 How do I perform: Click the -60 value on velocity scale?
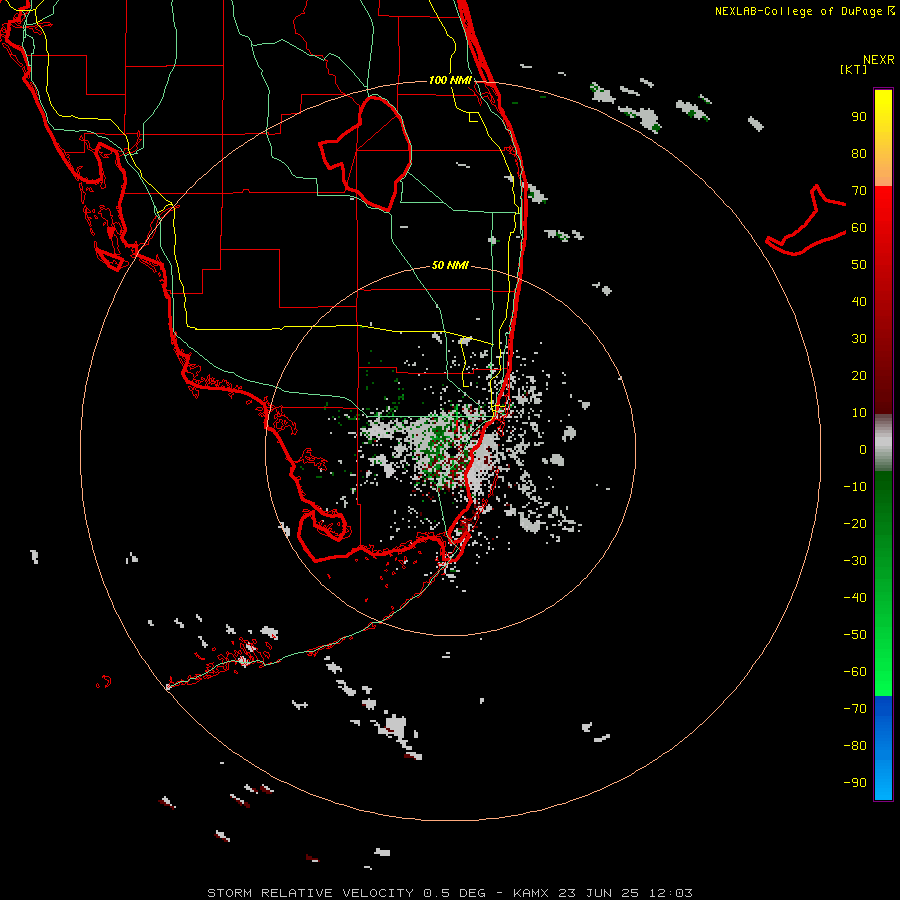pos(855,672)
